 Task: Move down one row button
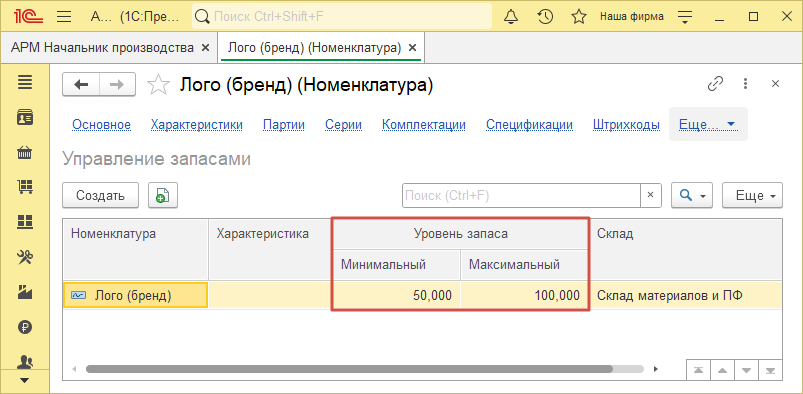click(x=746, y=370)
